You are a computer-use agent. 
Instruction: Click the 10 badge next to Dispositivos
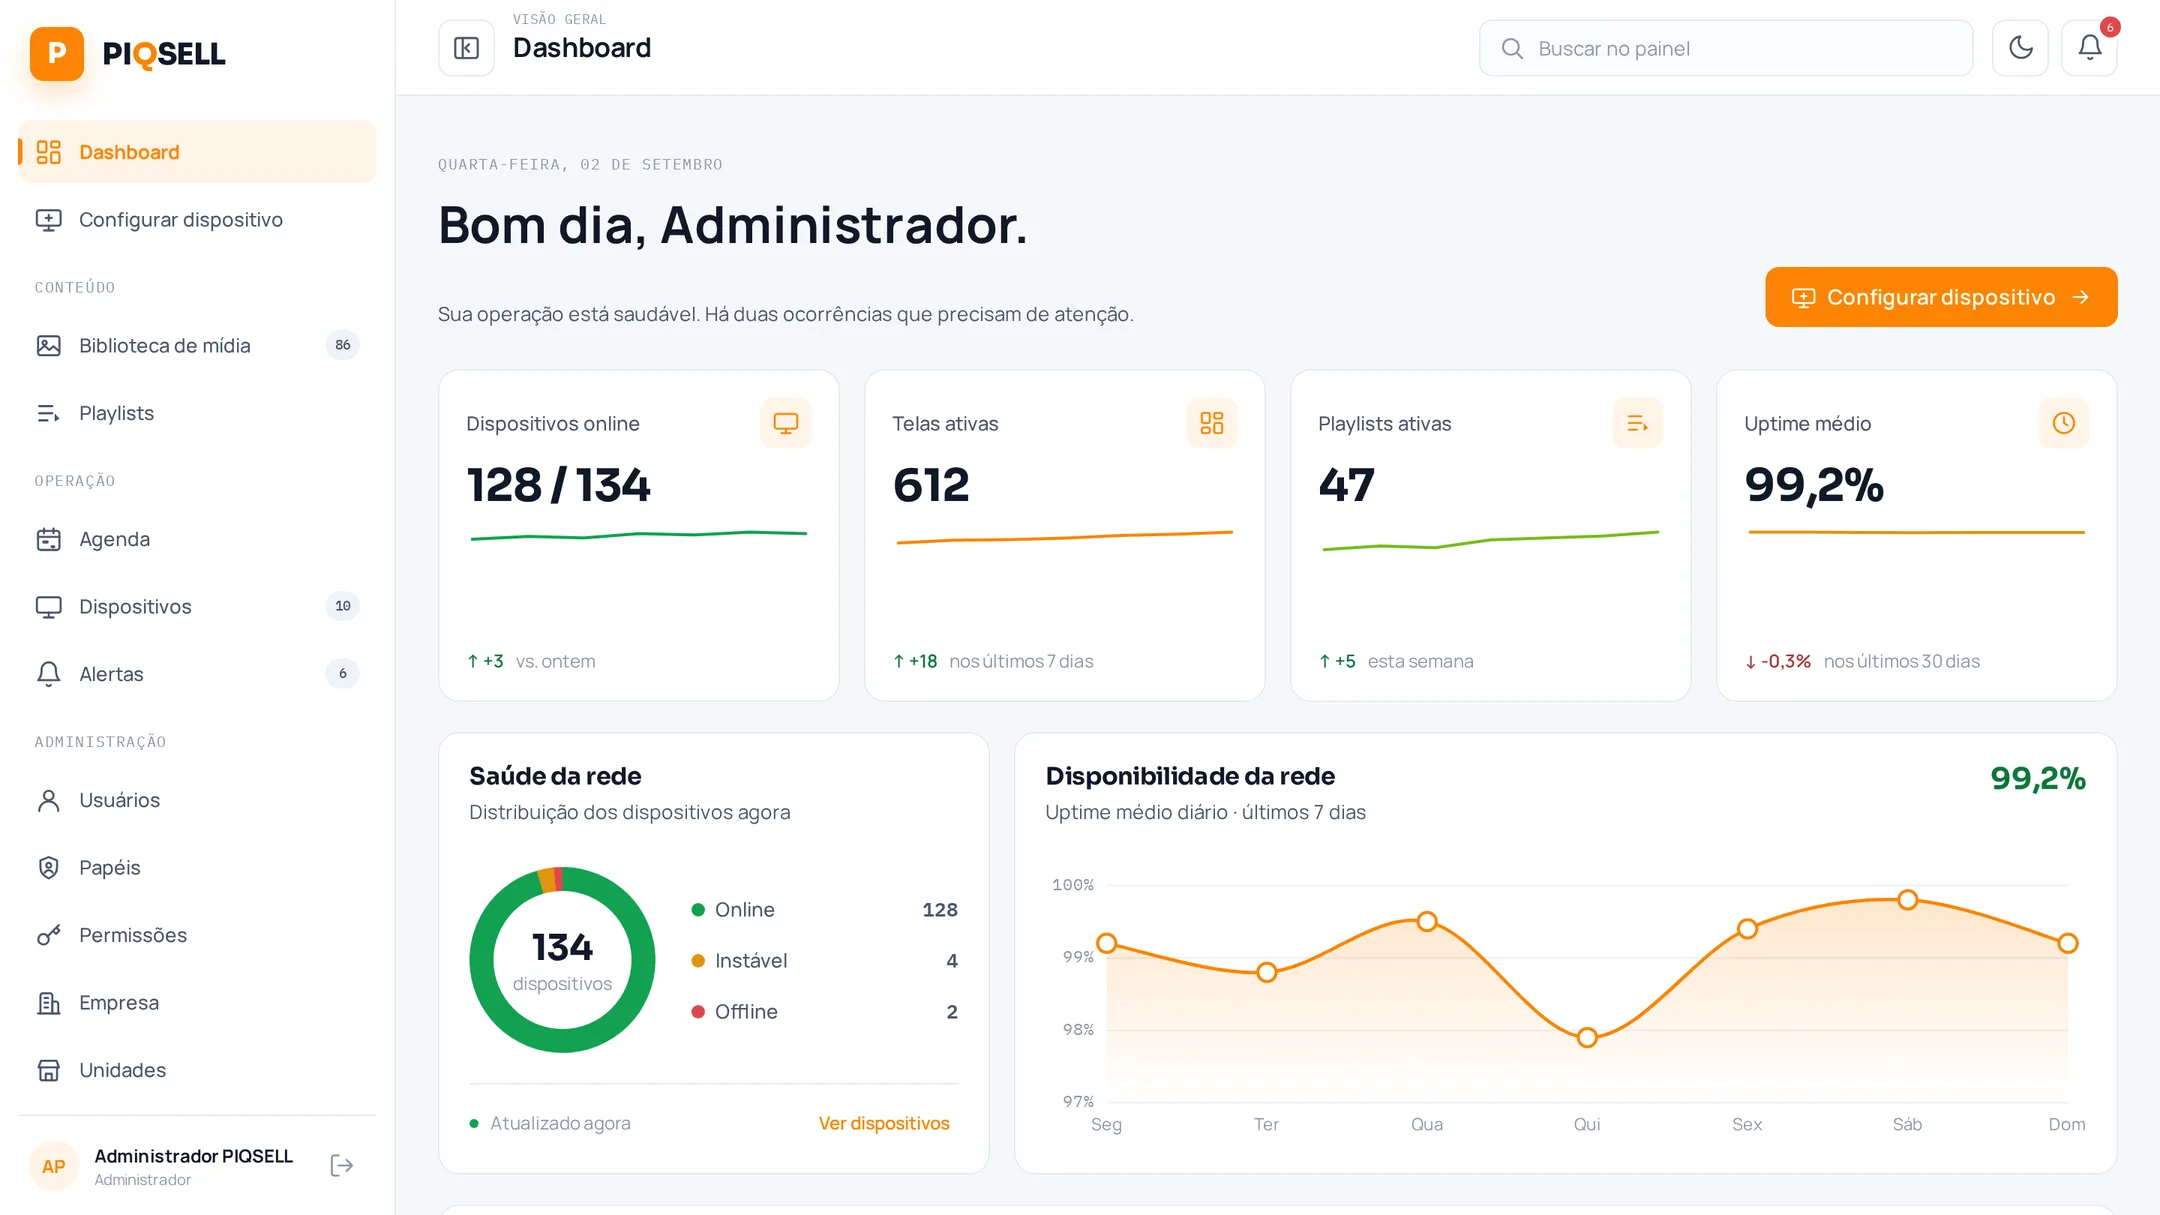coord(343,606)
